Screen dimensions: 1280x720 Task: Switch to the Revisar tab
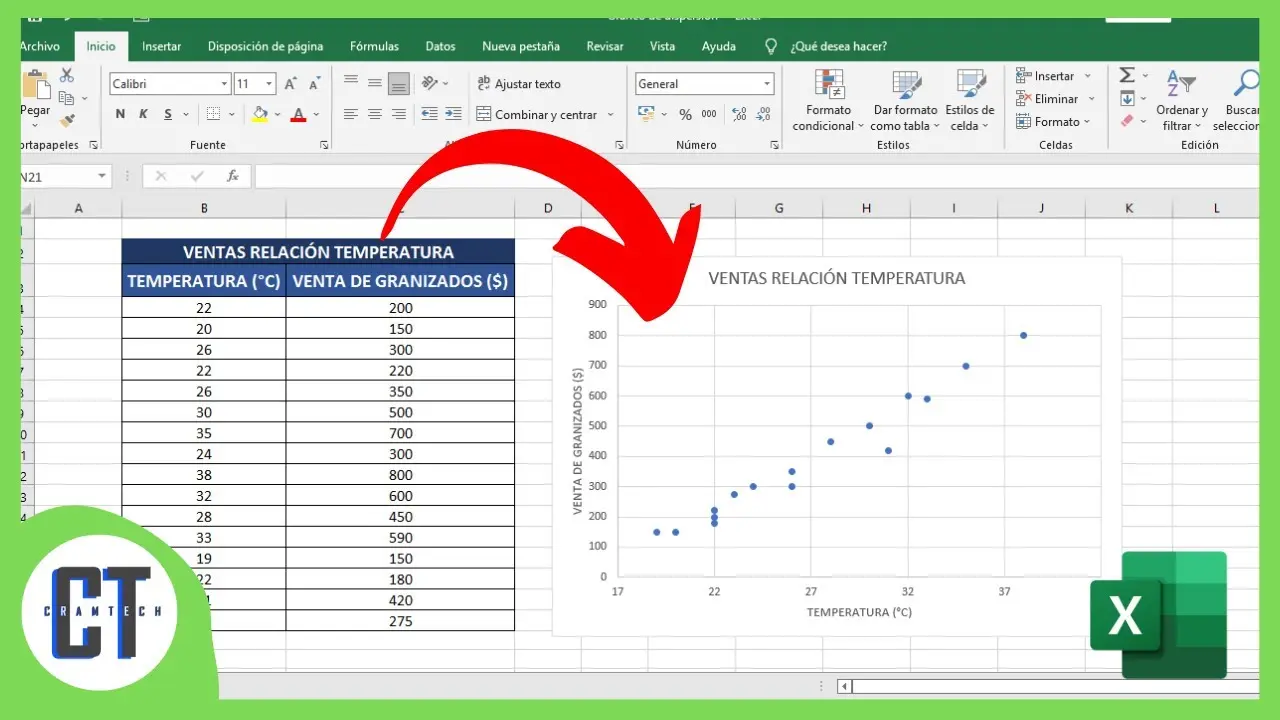pos(605,46)
